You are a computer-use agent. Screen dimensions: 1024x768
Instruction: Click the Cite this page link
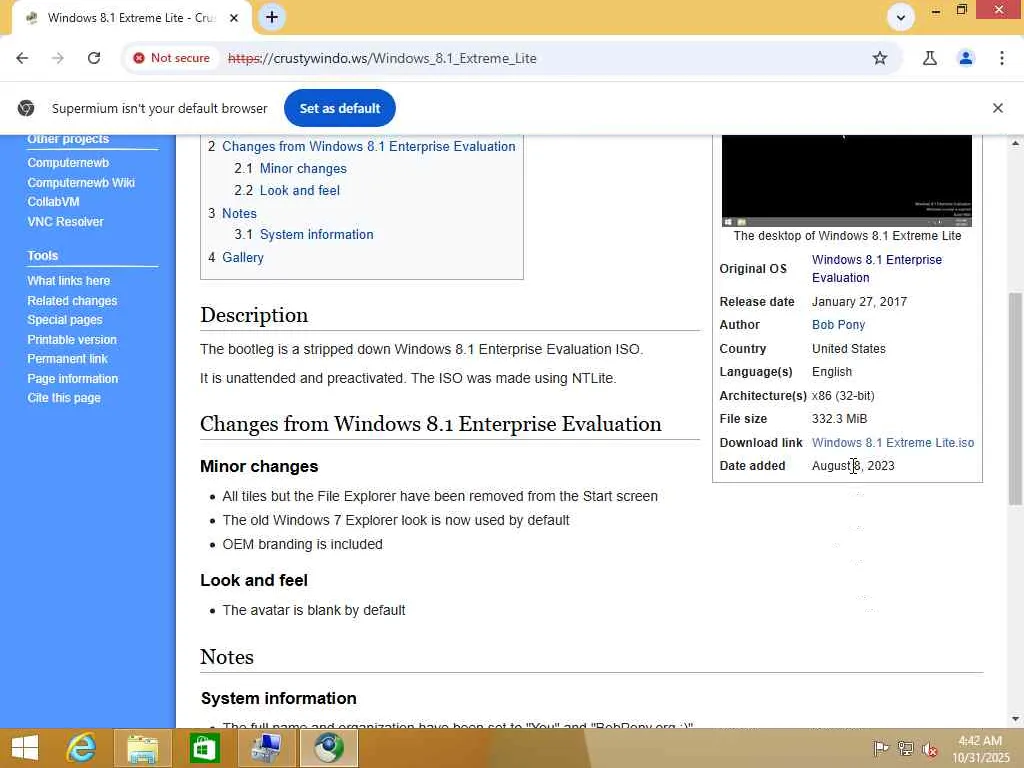pos(64,398)
